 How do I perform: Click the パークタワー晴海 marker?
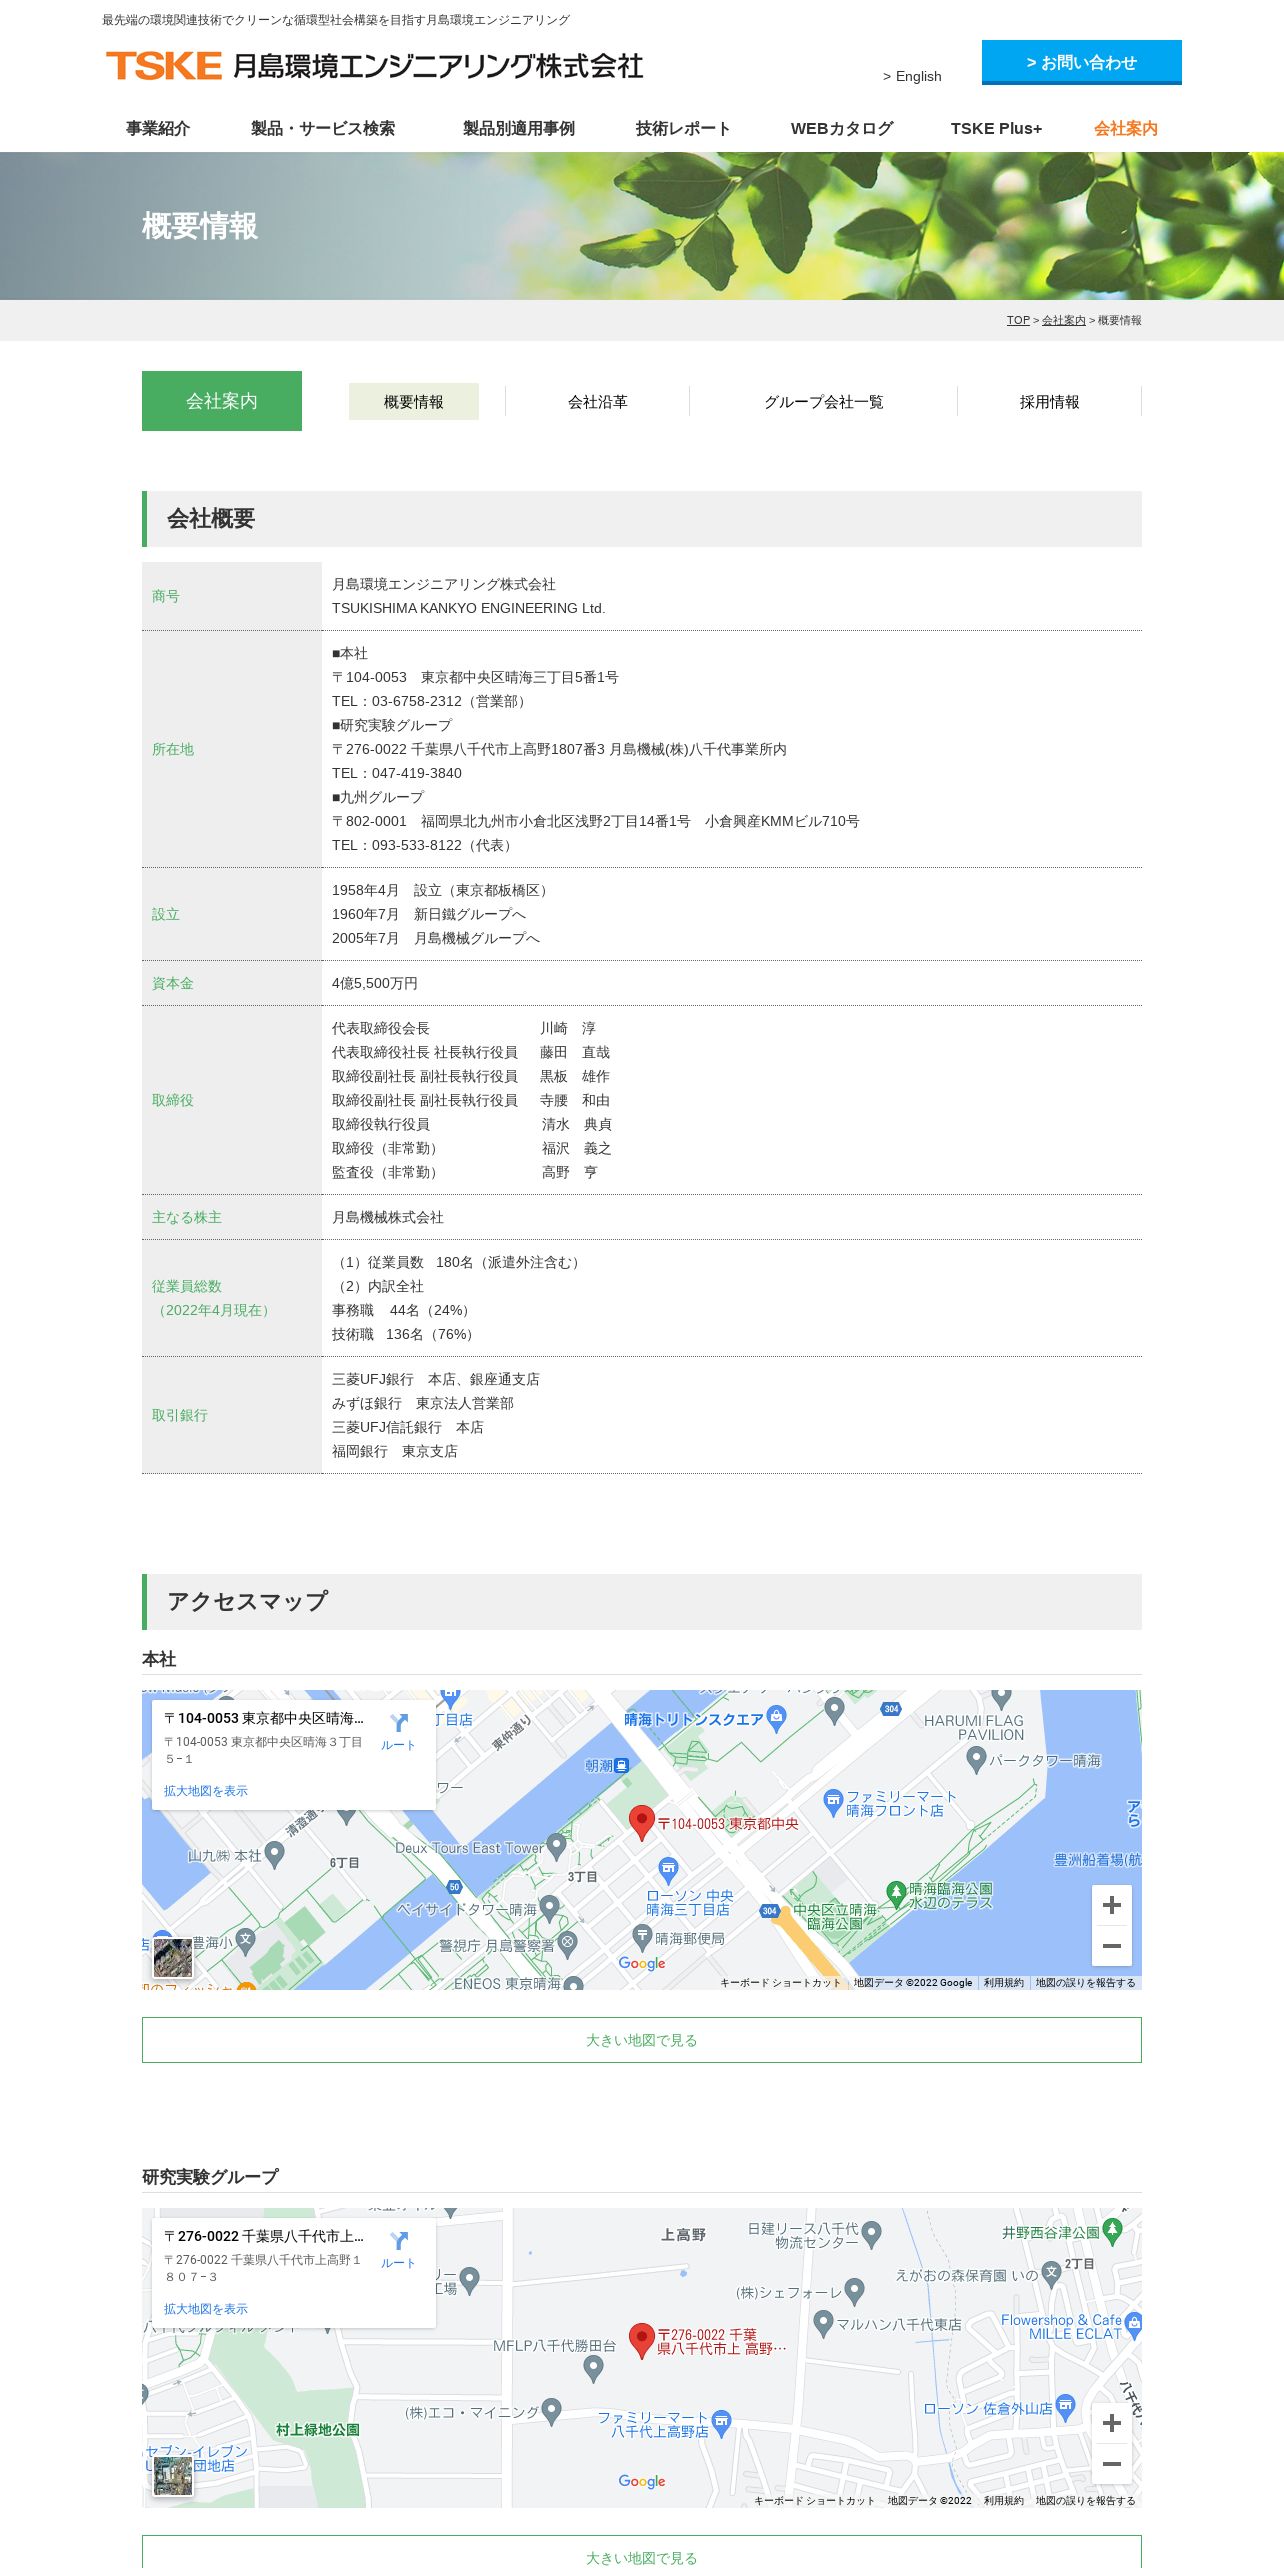(977, 1758)
